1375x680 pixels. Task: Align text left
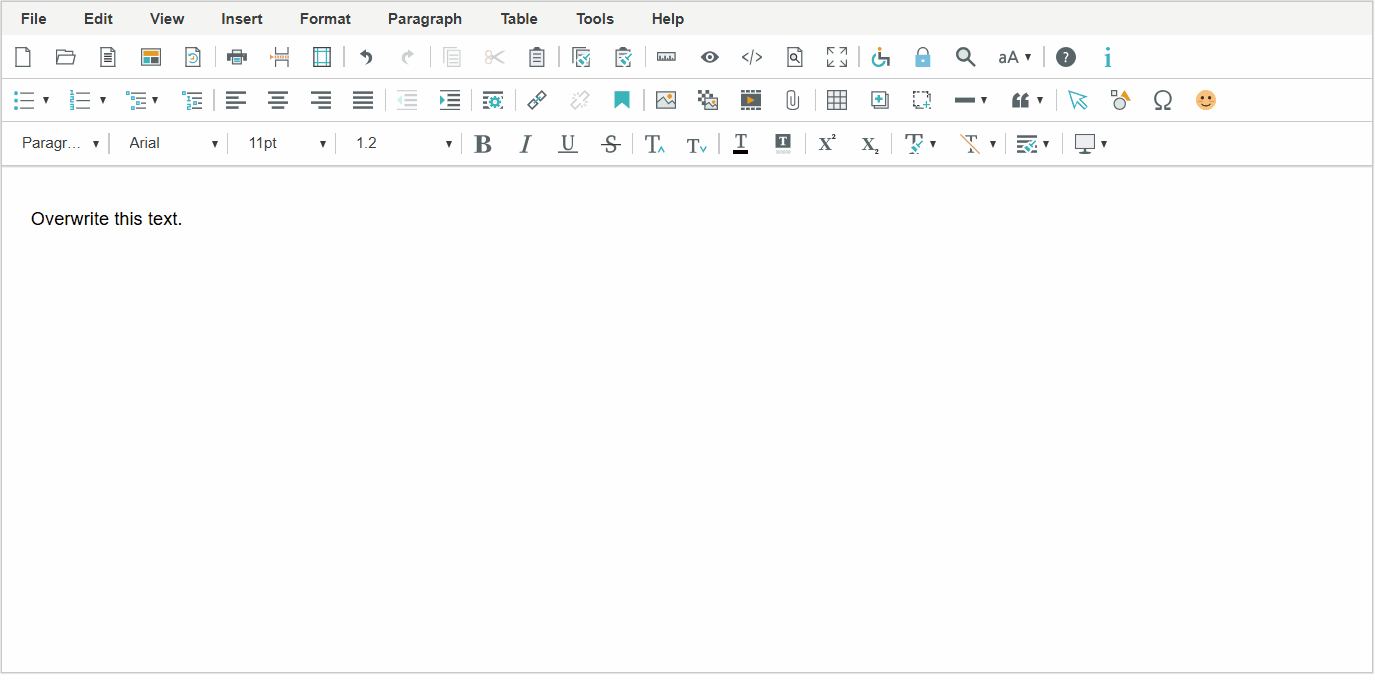(236, 100)
